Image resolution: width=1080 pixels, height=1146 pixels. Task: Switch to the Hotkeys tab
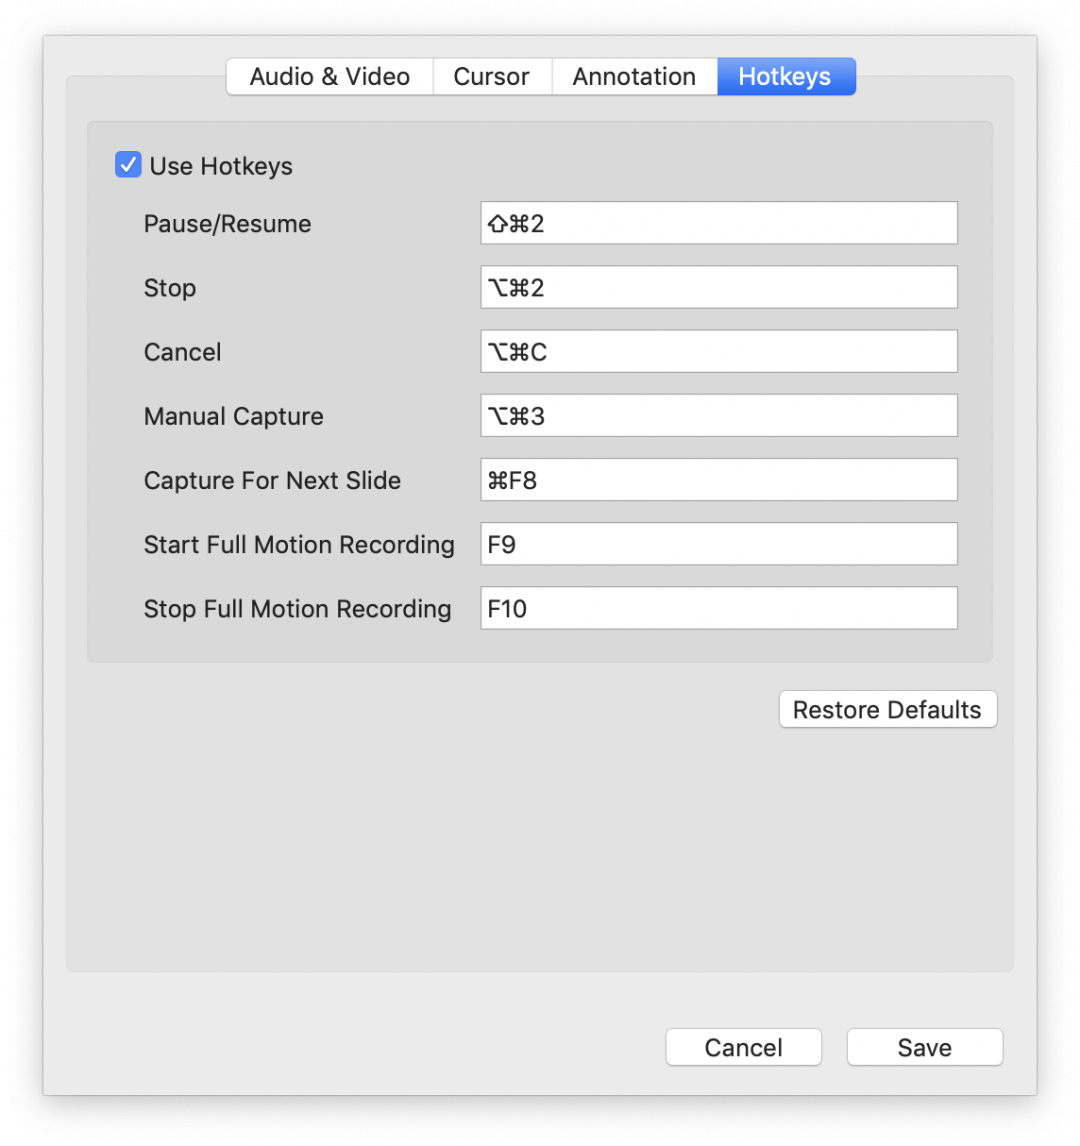pyautogui.click(x=785, y=76)
